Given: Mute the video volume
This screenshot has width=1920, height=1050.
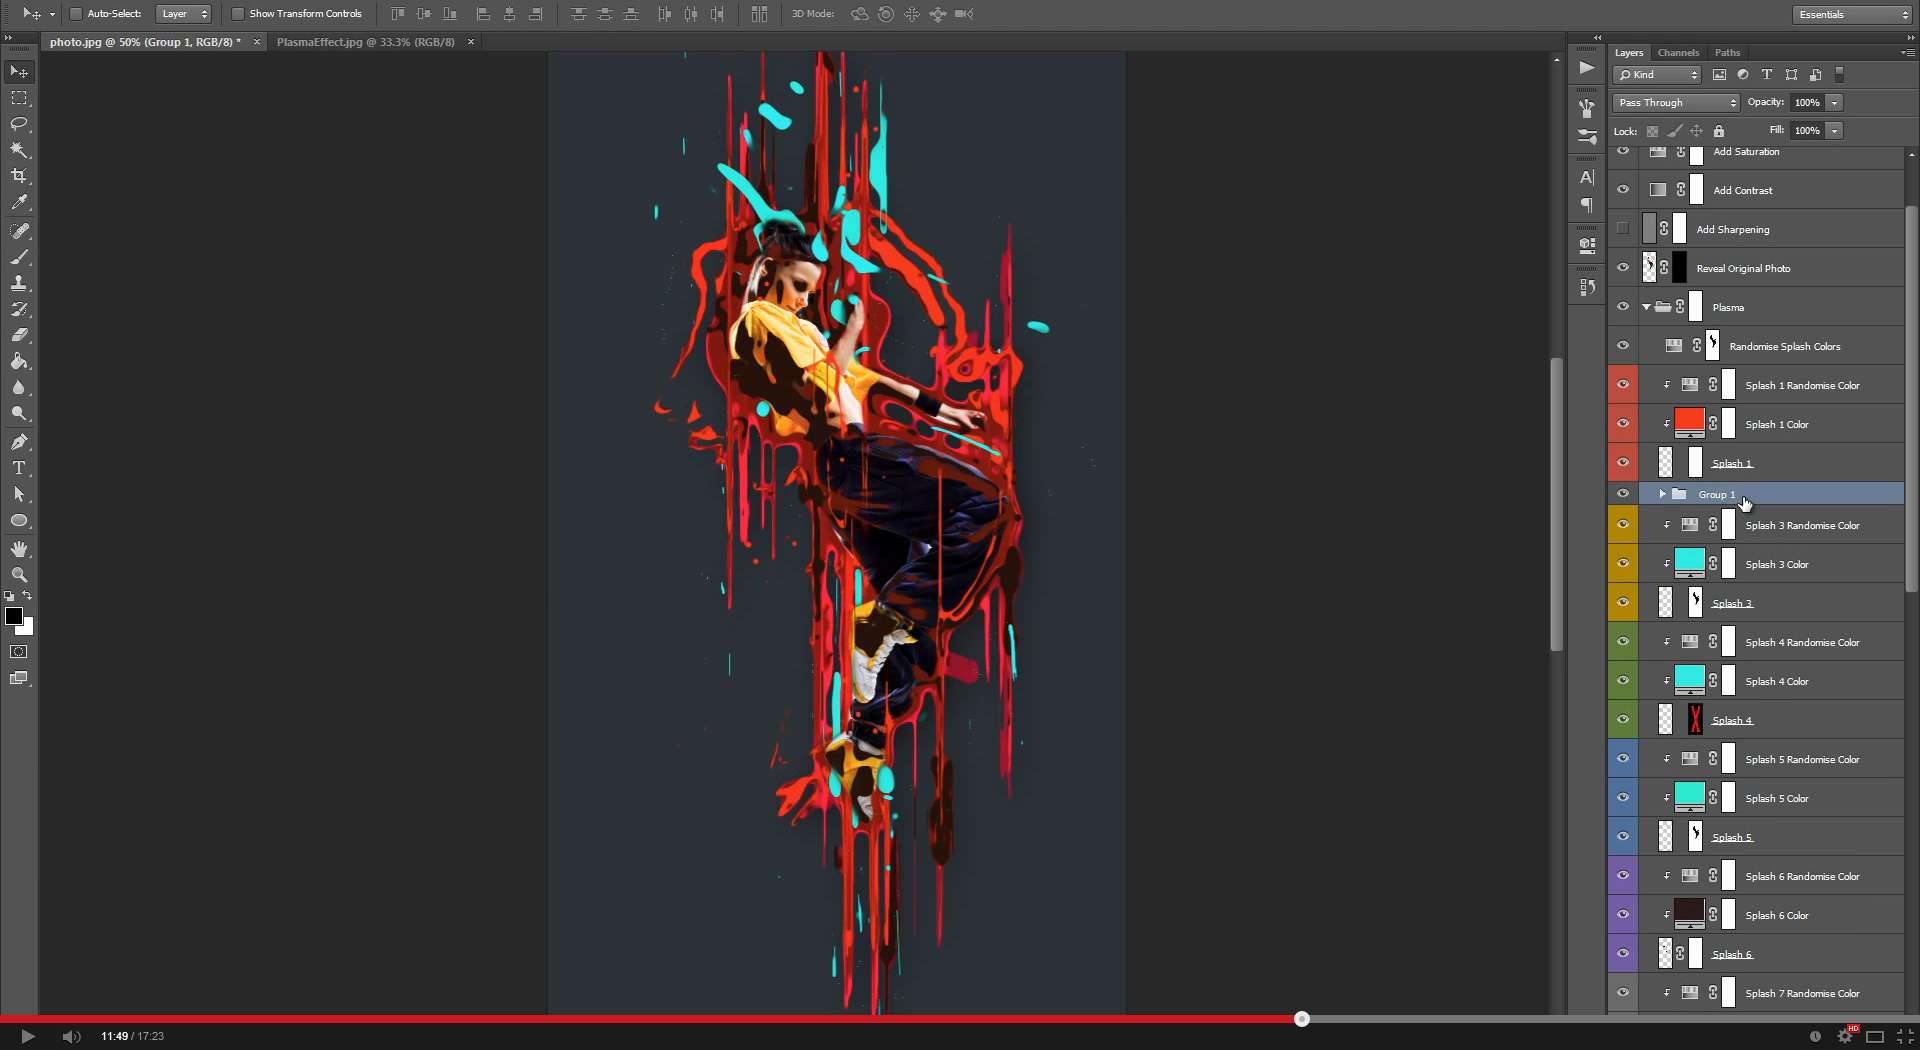Looking at the screenshot, I should tap(71, 1037).
